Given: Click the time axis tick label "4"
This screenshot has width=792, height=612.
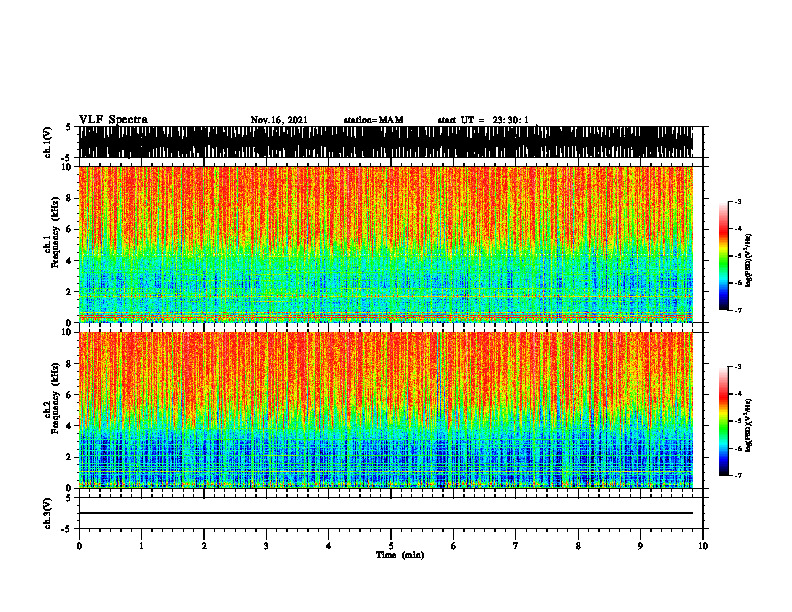Looking at the screenshot, I should point(329,545).
